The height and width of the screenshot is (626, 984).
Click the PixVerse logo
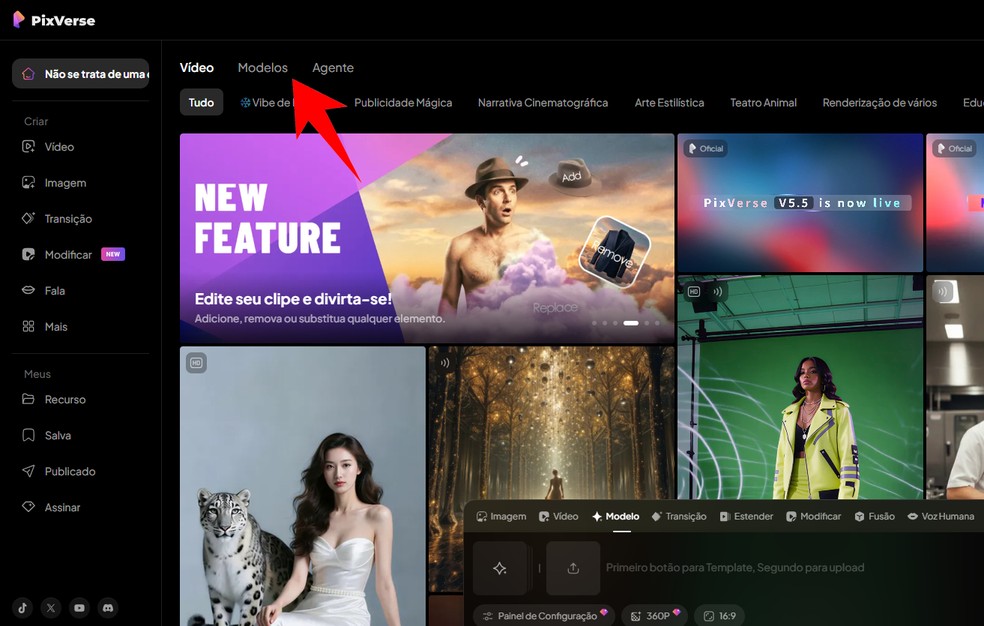click(54, 20)
